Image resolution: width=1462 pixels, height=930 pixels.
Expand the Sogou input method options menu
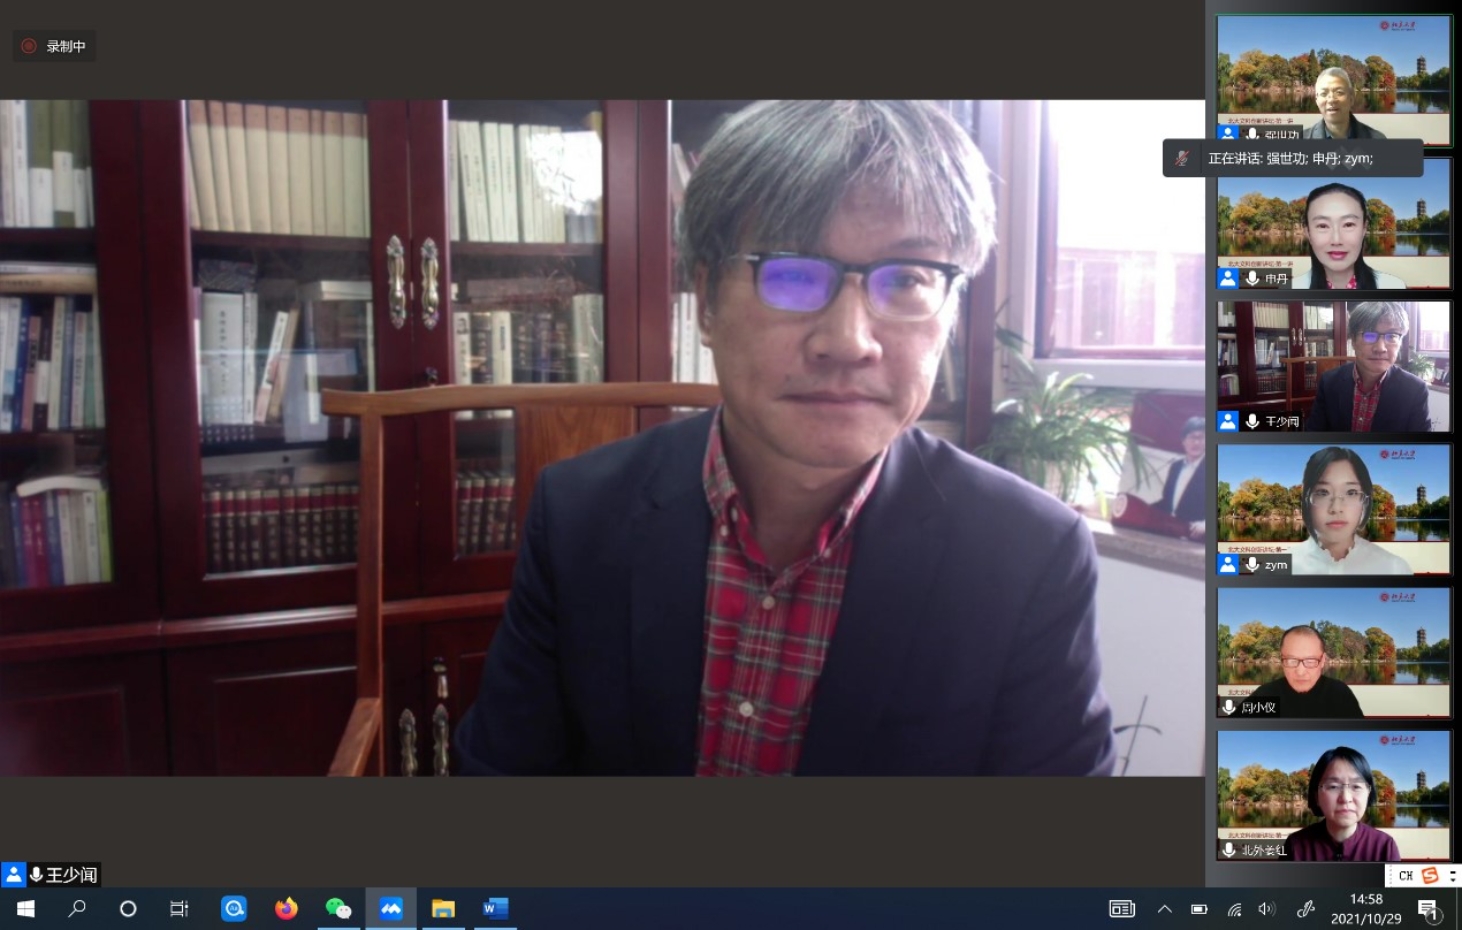(x=1452, y=876)
